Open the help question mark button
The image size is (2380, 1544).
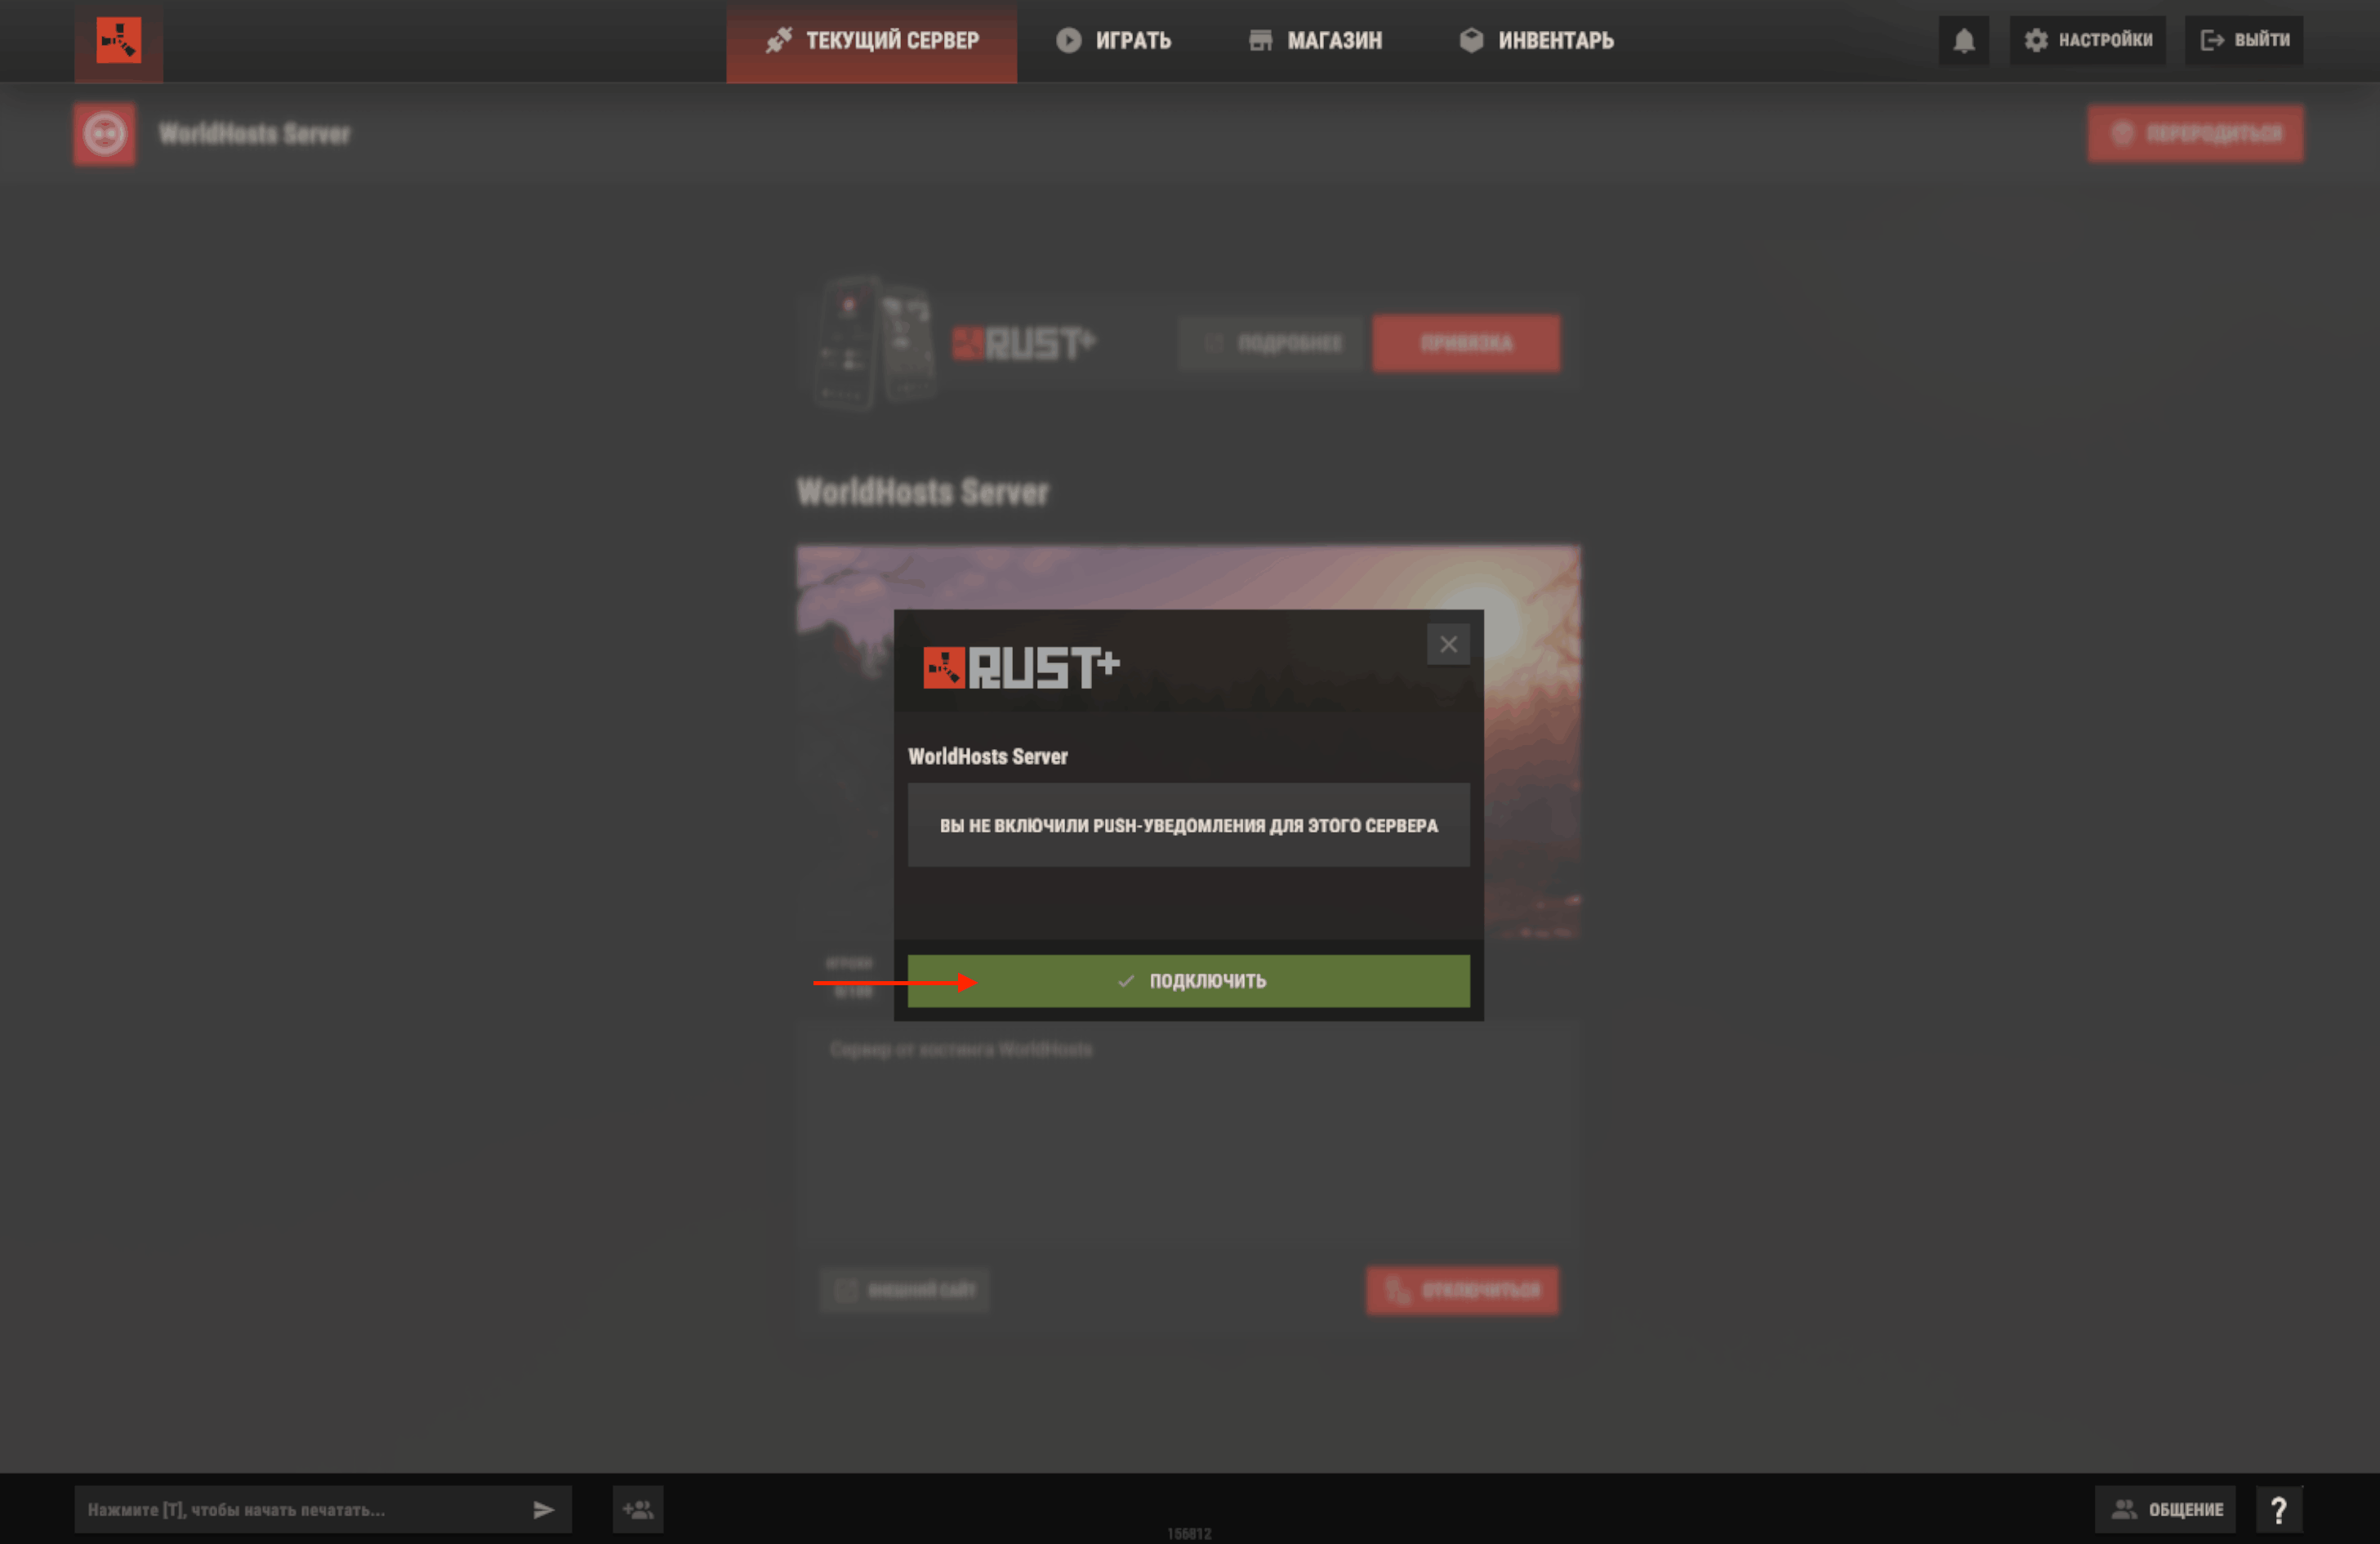coord(2278,1509)
